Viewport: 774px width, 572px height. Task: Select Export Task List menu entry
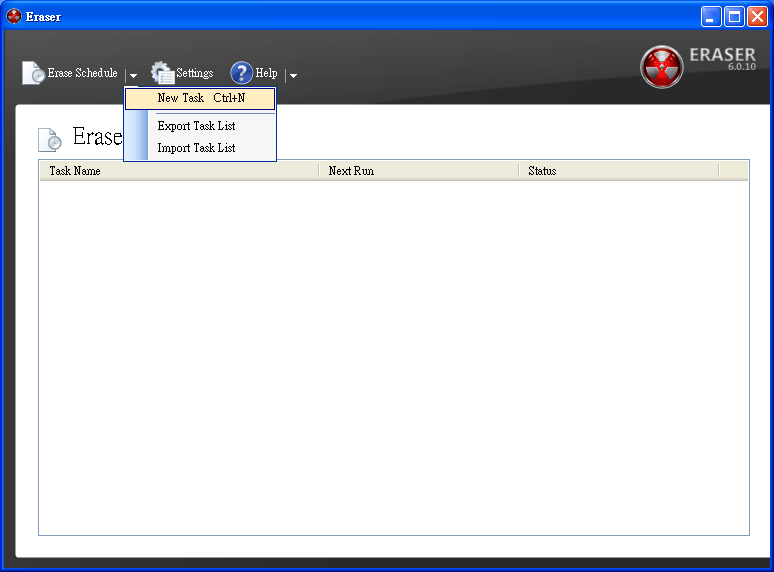pyautogui.click(x=196, y=126)
